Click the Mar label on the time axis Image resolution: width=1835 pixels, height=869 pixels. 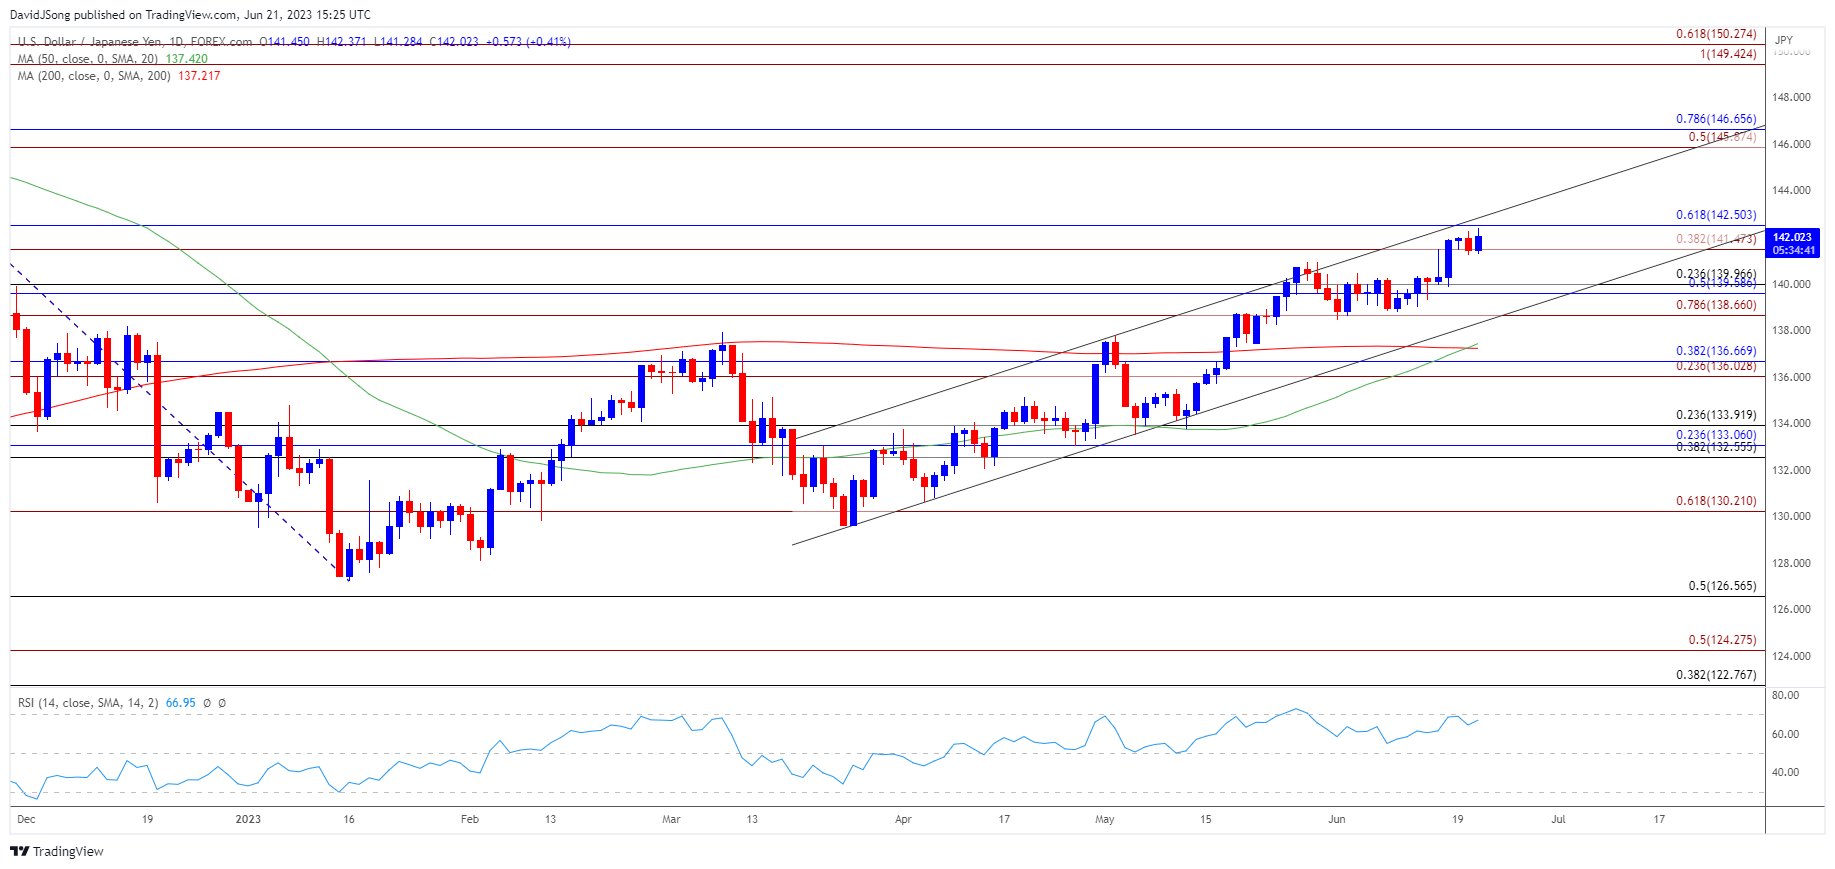[x=671, y=819]
